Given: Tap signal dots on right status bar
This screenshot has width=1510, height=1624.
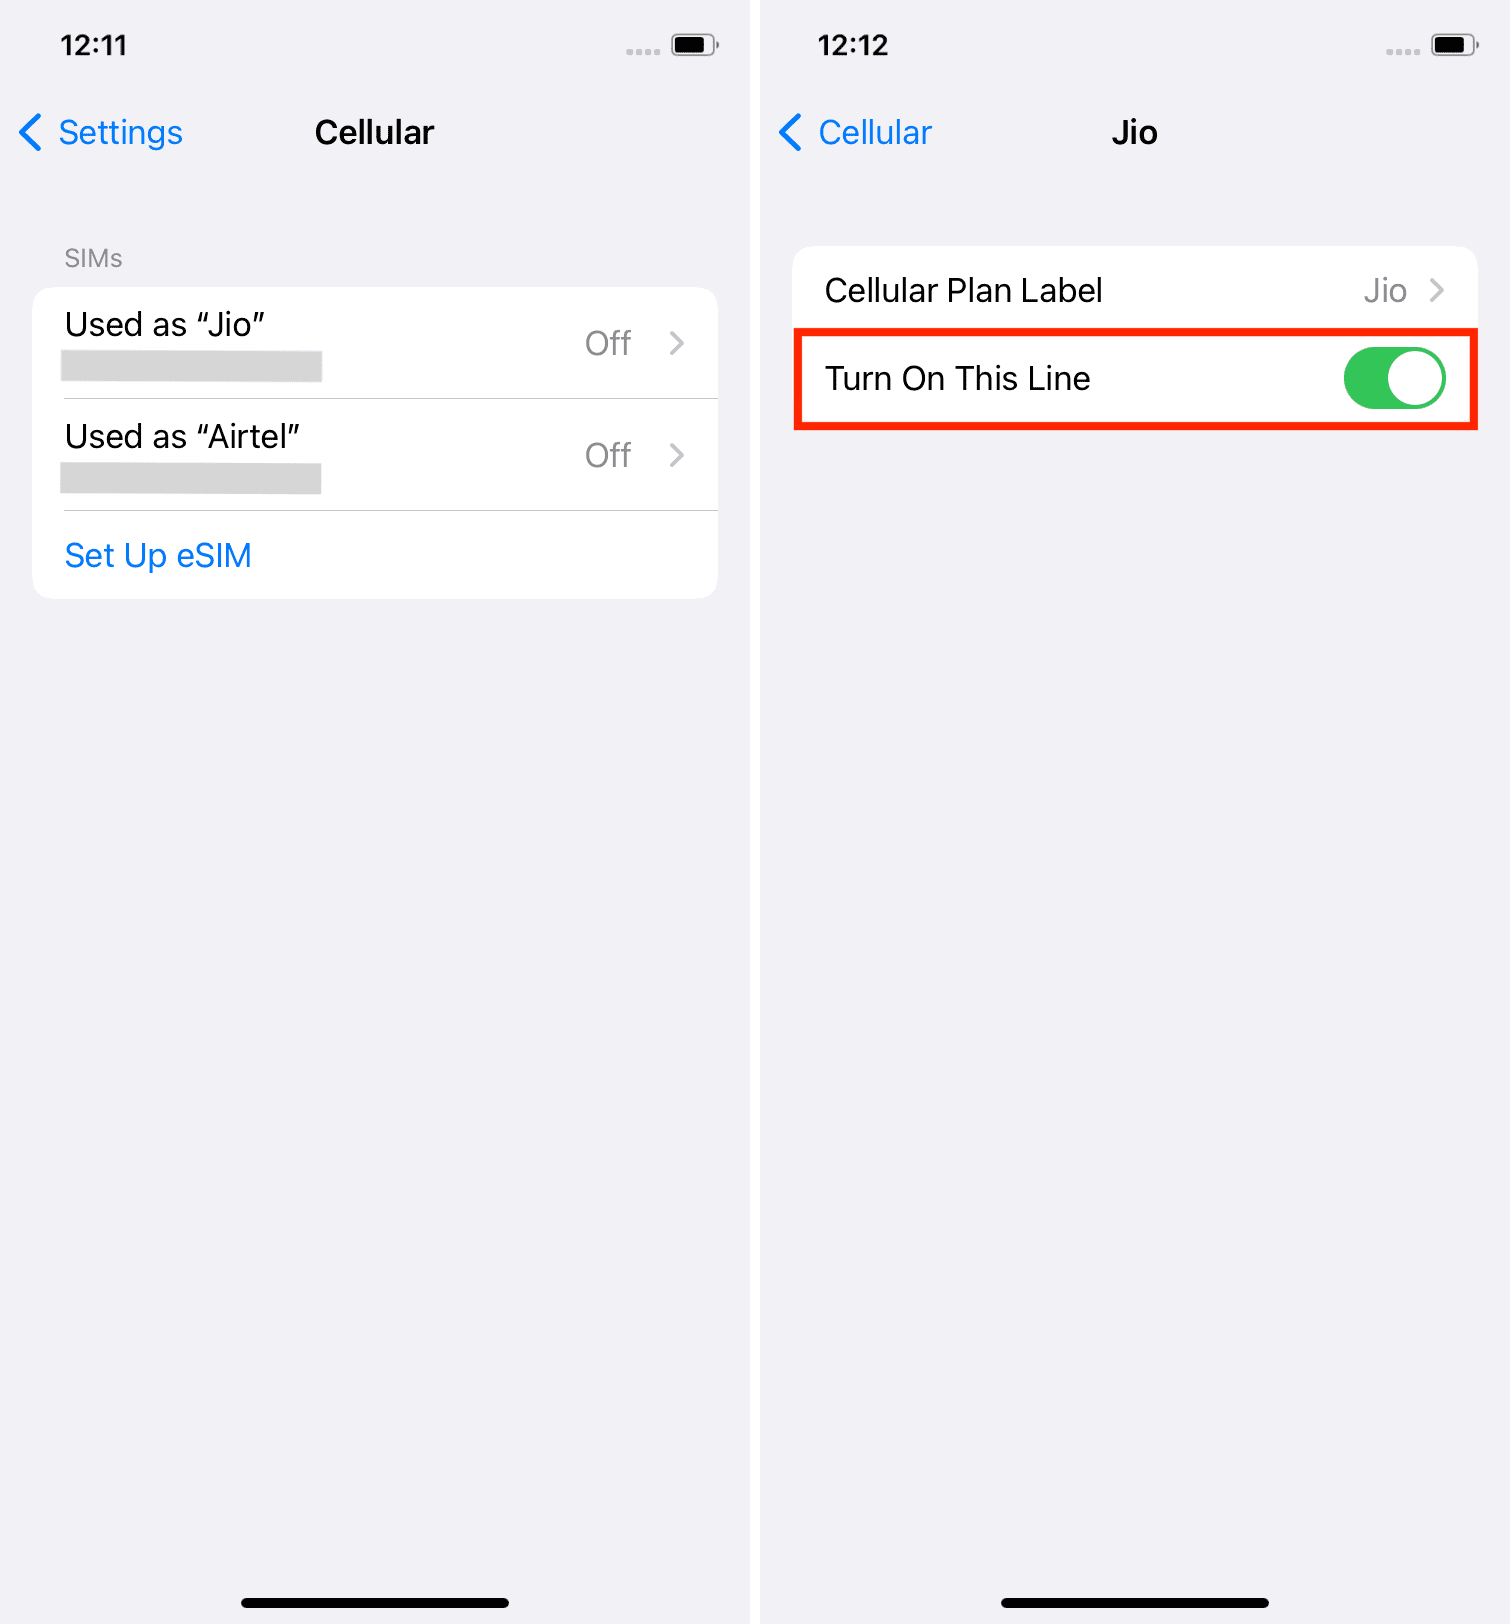Looking at the screenshot, I should [1403, 51].
